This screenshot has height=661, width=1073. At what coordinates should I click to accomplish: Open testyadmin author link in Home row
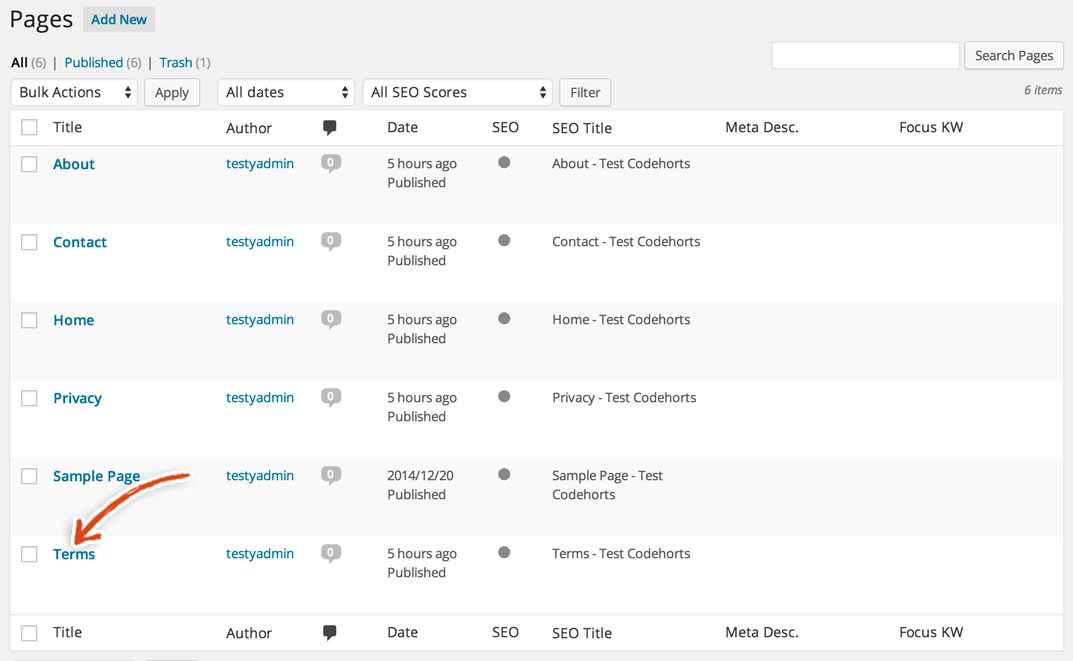260,320
